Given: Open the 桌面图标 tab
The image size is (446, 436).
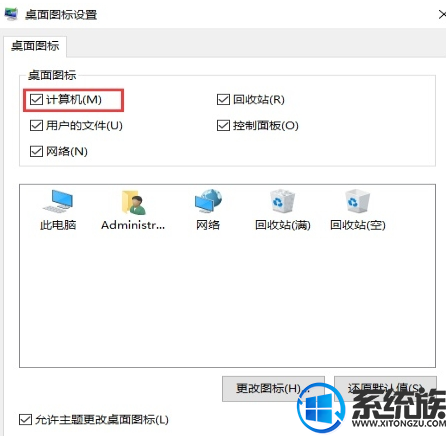Looking at the screenshot, I should pos(35,46).
